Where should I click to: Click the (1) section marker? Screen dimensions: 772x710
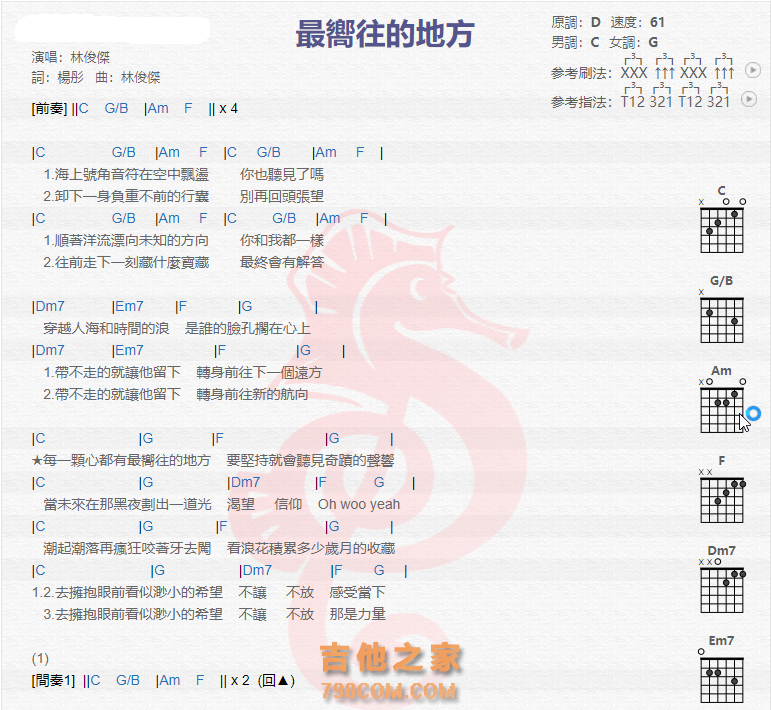point(40,658)
